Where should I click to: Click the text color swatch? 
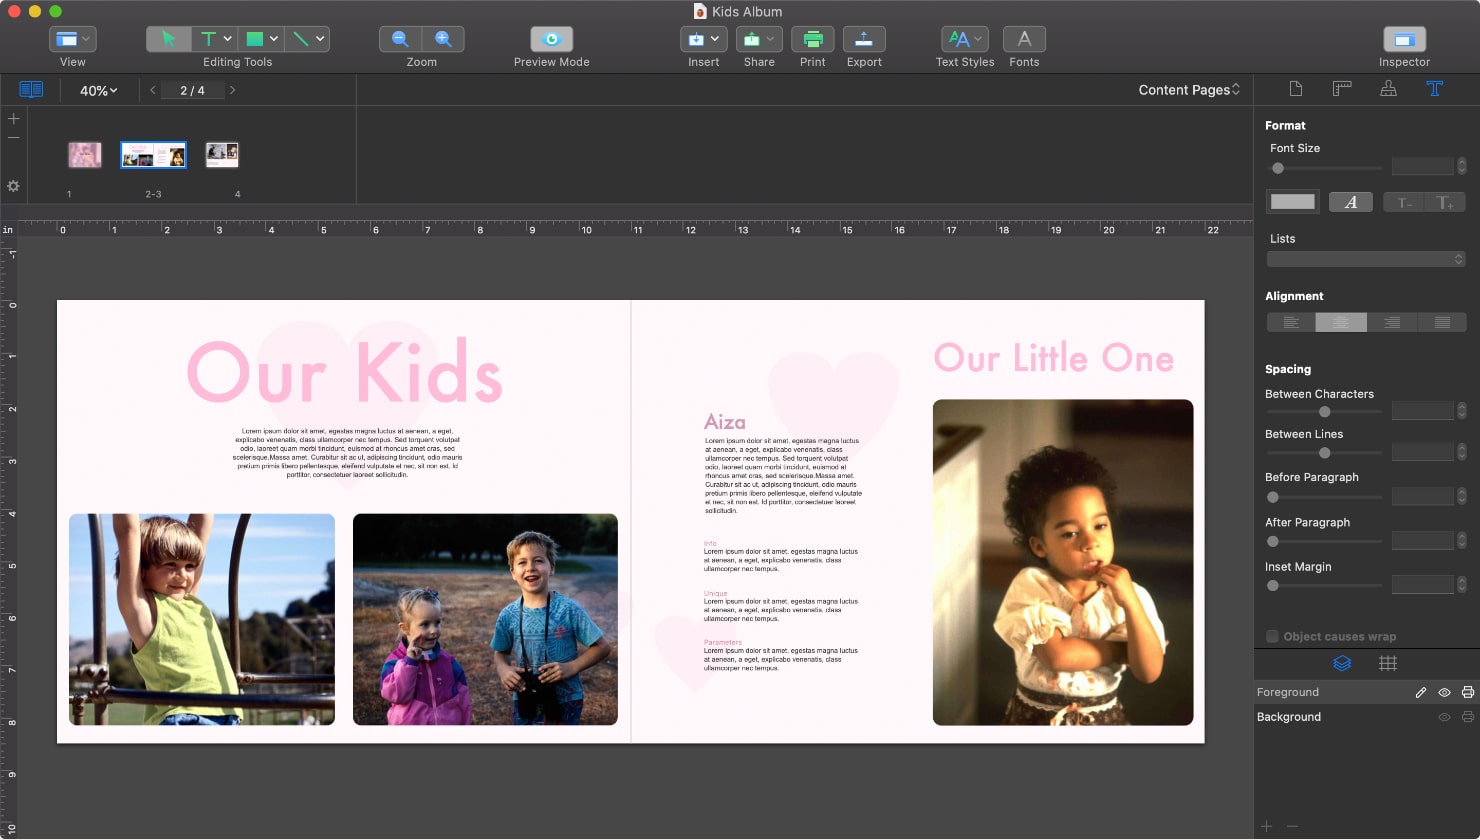1292,202
